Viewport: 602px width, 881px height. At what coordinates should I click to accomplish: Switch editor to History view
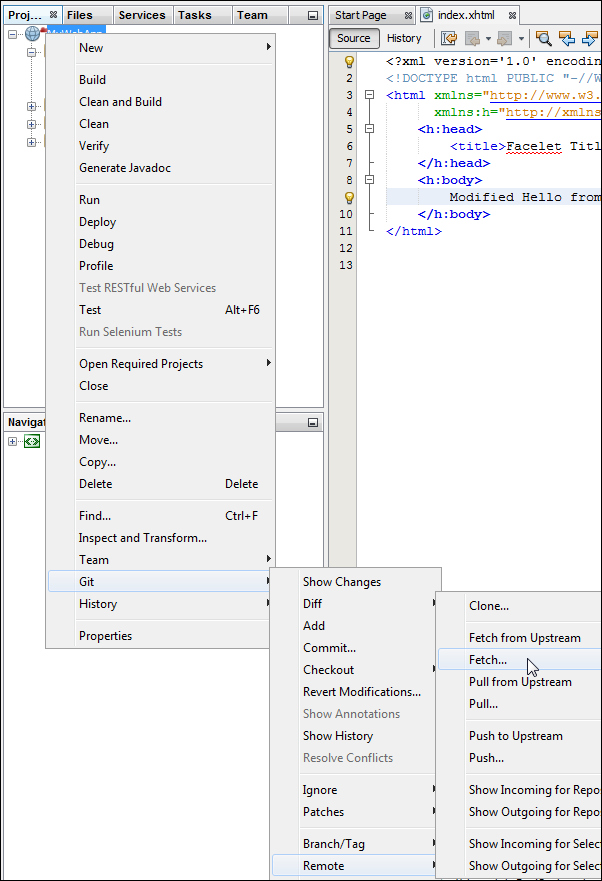click(404, 38)
